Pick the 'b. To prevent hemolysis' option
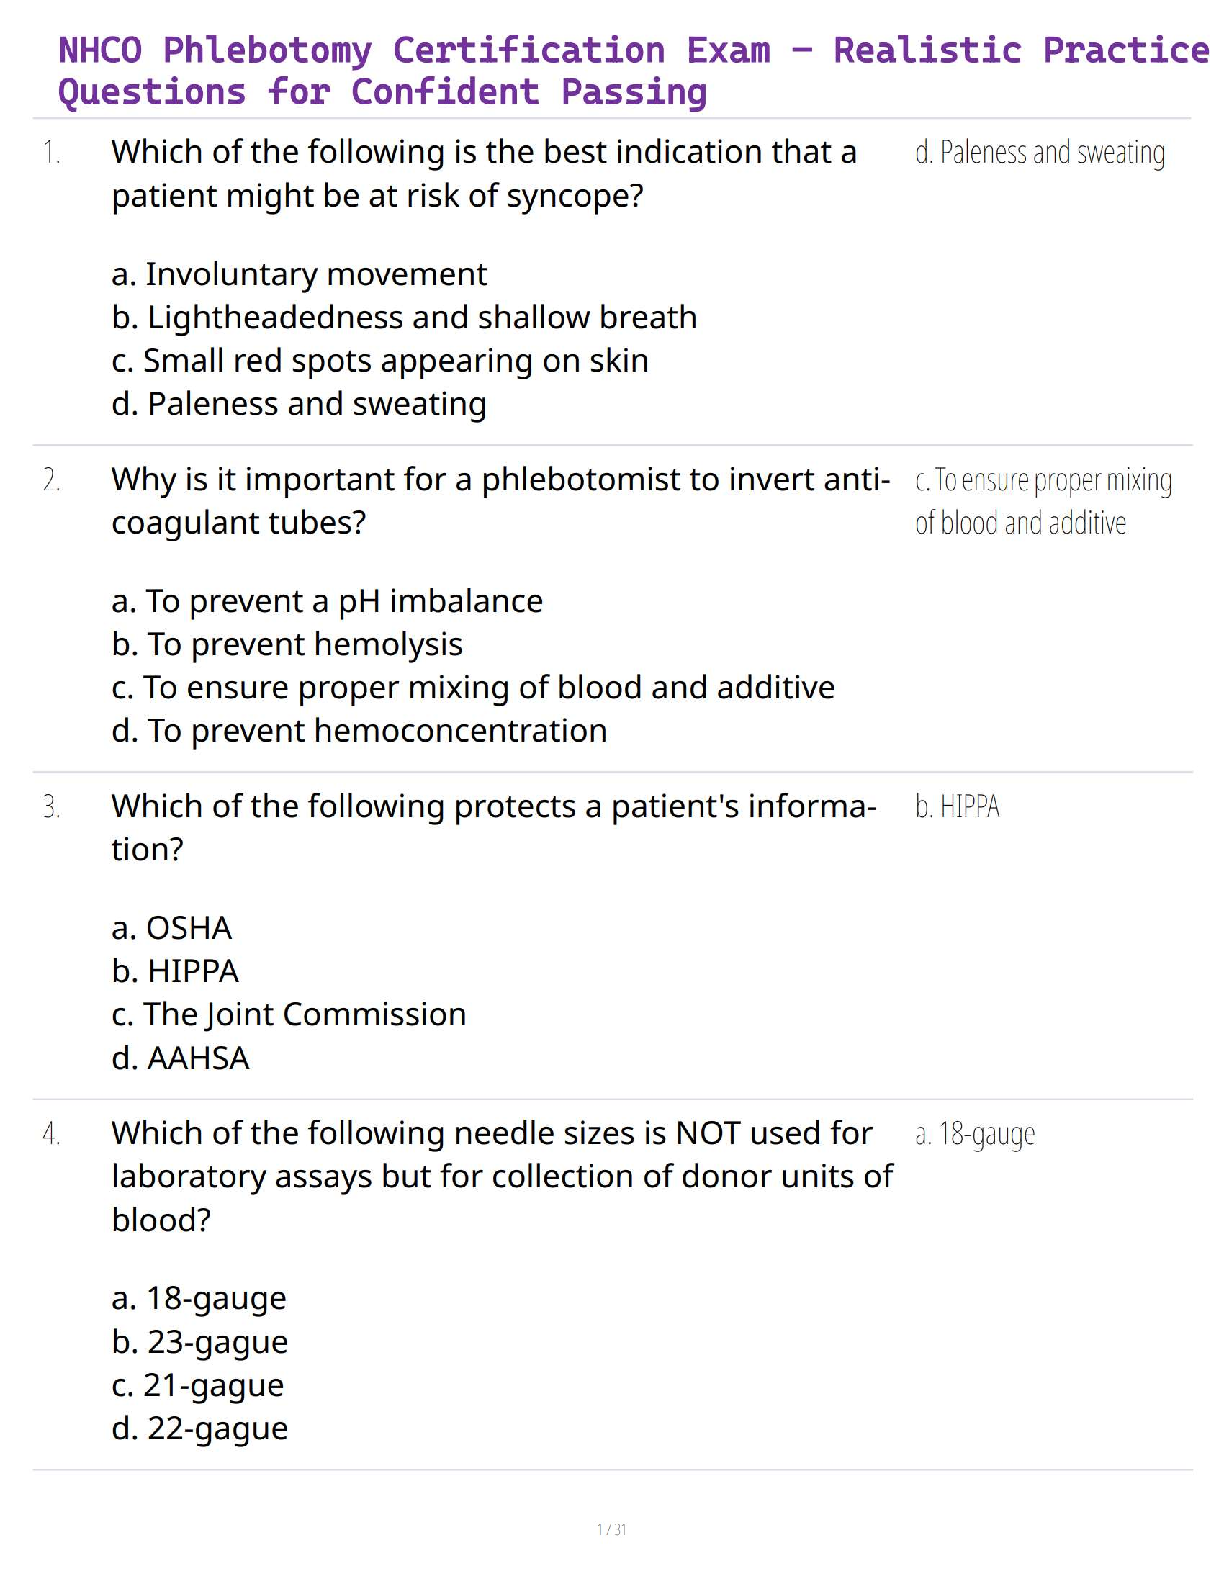The image size is (1224, 1584). point(287,644)
